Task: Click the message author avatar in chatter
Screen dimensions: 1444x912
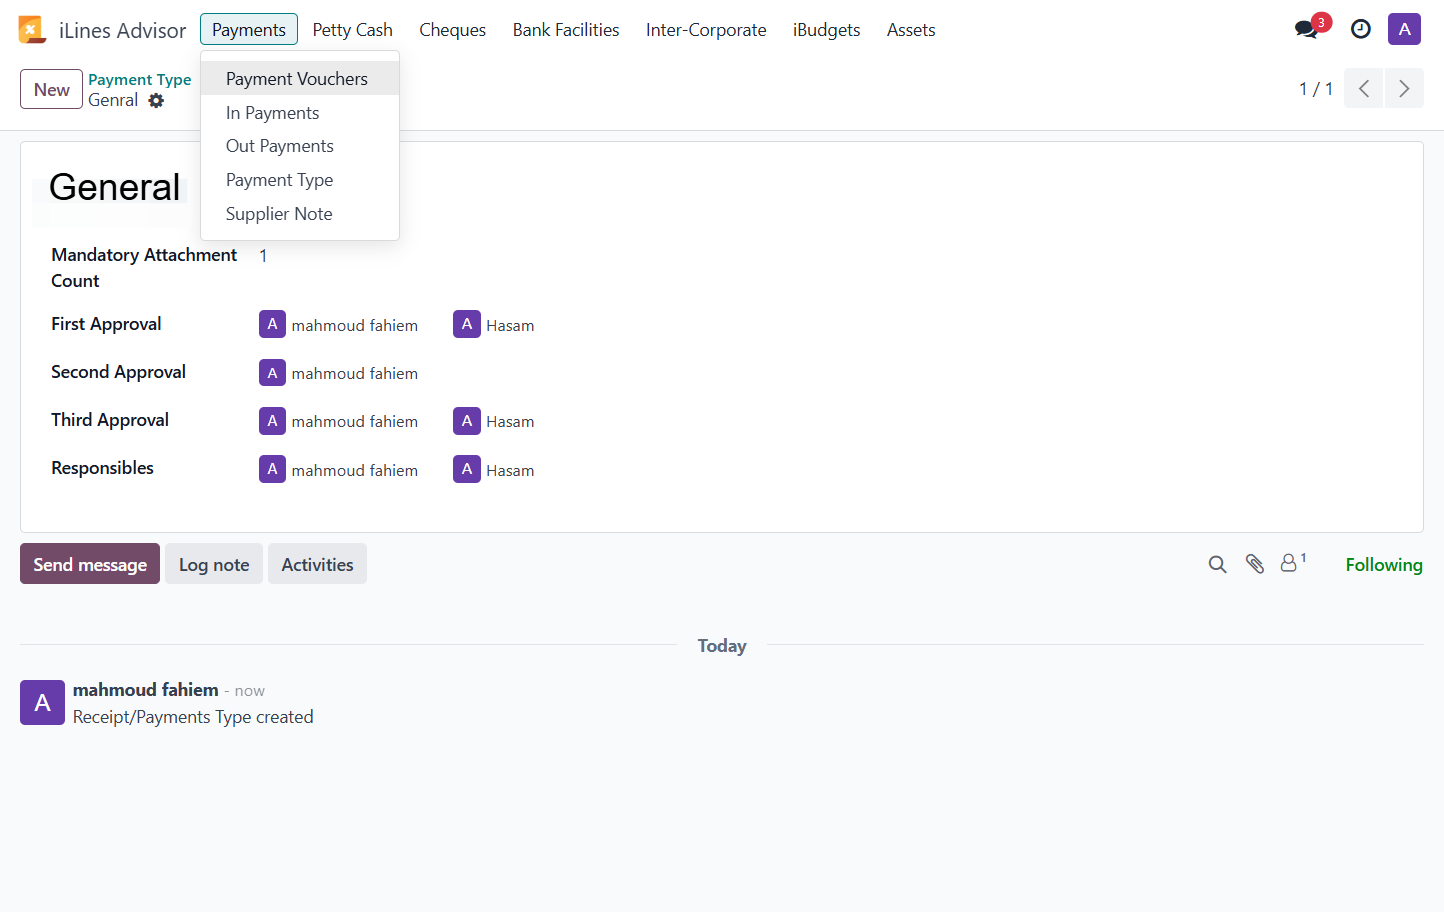Action: tap(42, 703)
